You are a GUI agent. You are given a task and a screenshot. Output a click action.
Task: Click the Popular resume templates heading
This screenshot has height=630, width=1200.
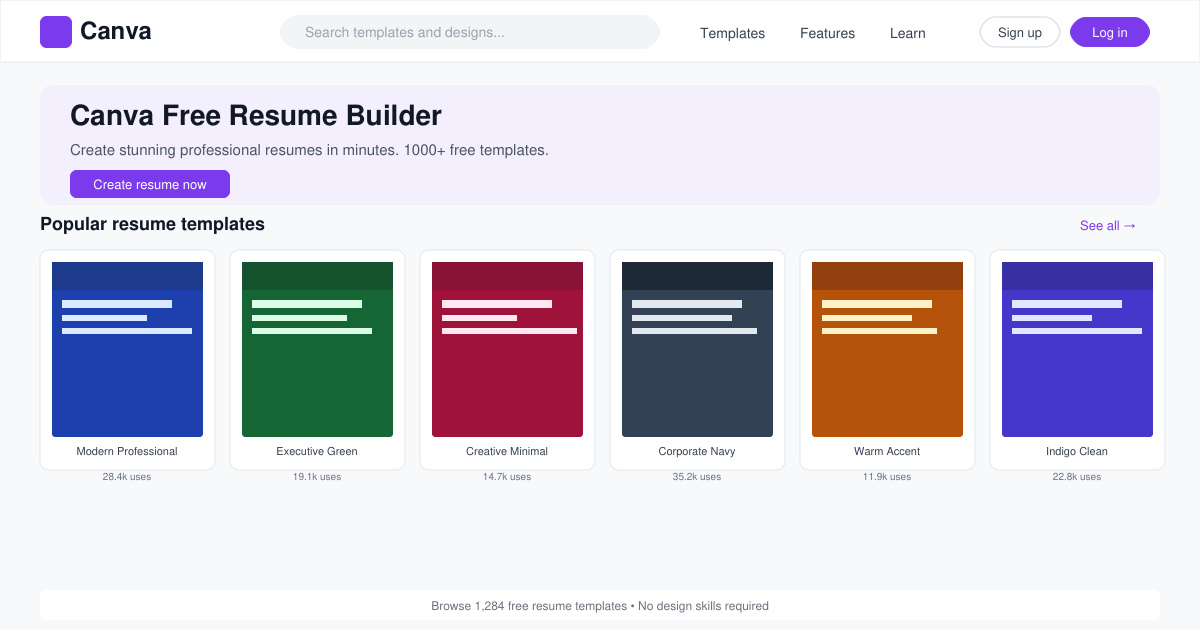[x=152, y=224]
